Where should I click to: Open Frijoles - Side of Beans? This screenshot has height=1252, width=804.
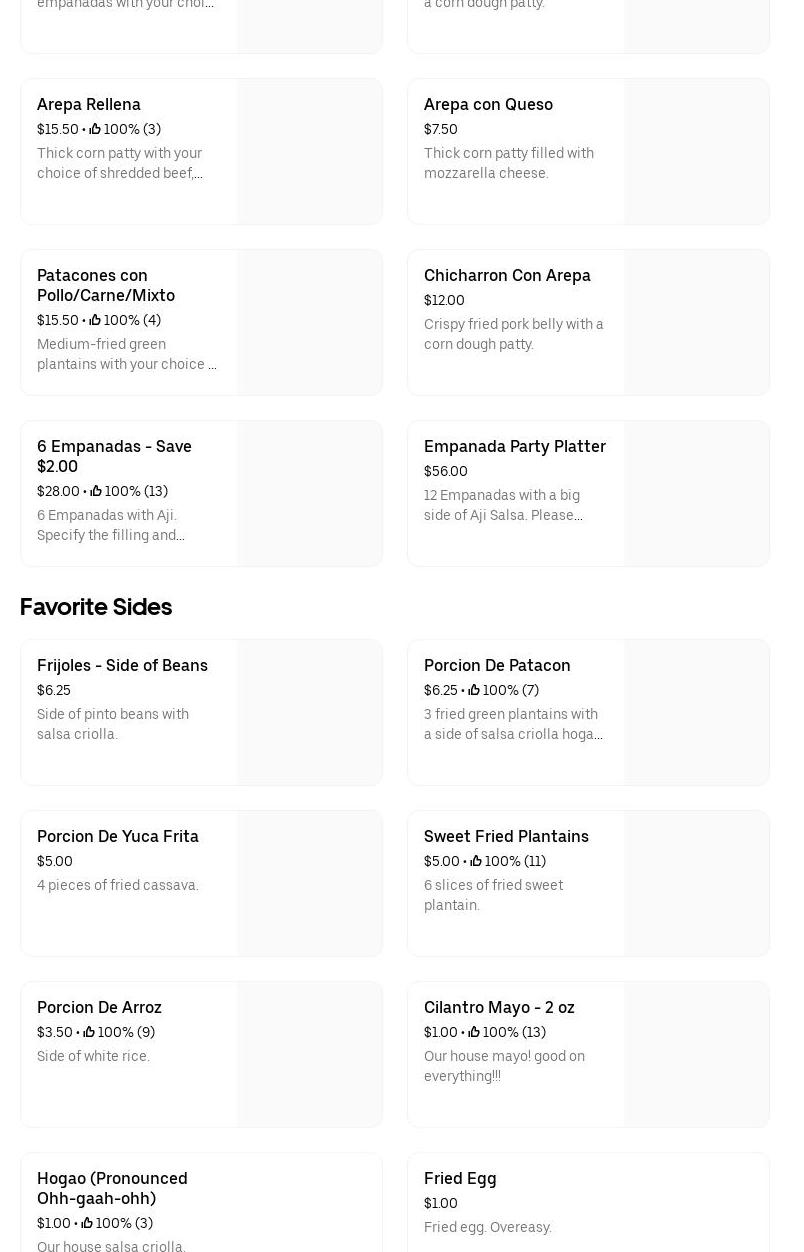pos(122,666)
